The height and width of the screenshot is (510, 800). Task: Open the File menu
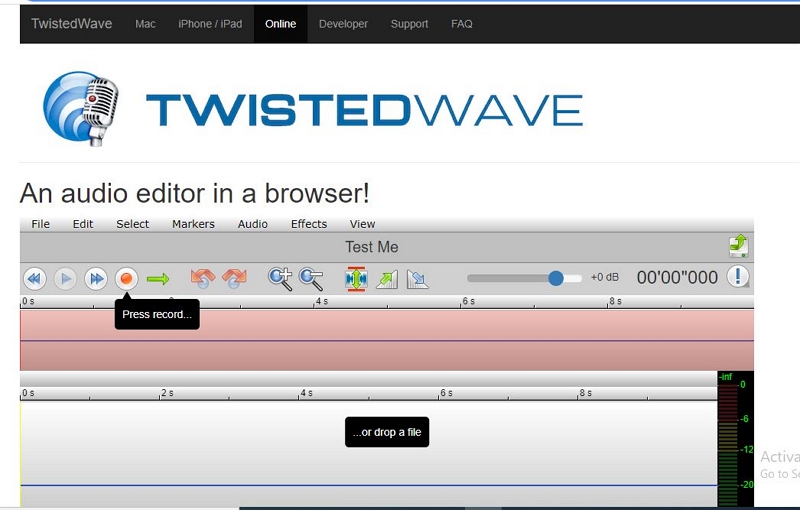[40, 224]
